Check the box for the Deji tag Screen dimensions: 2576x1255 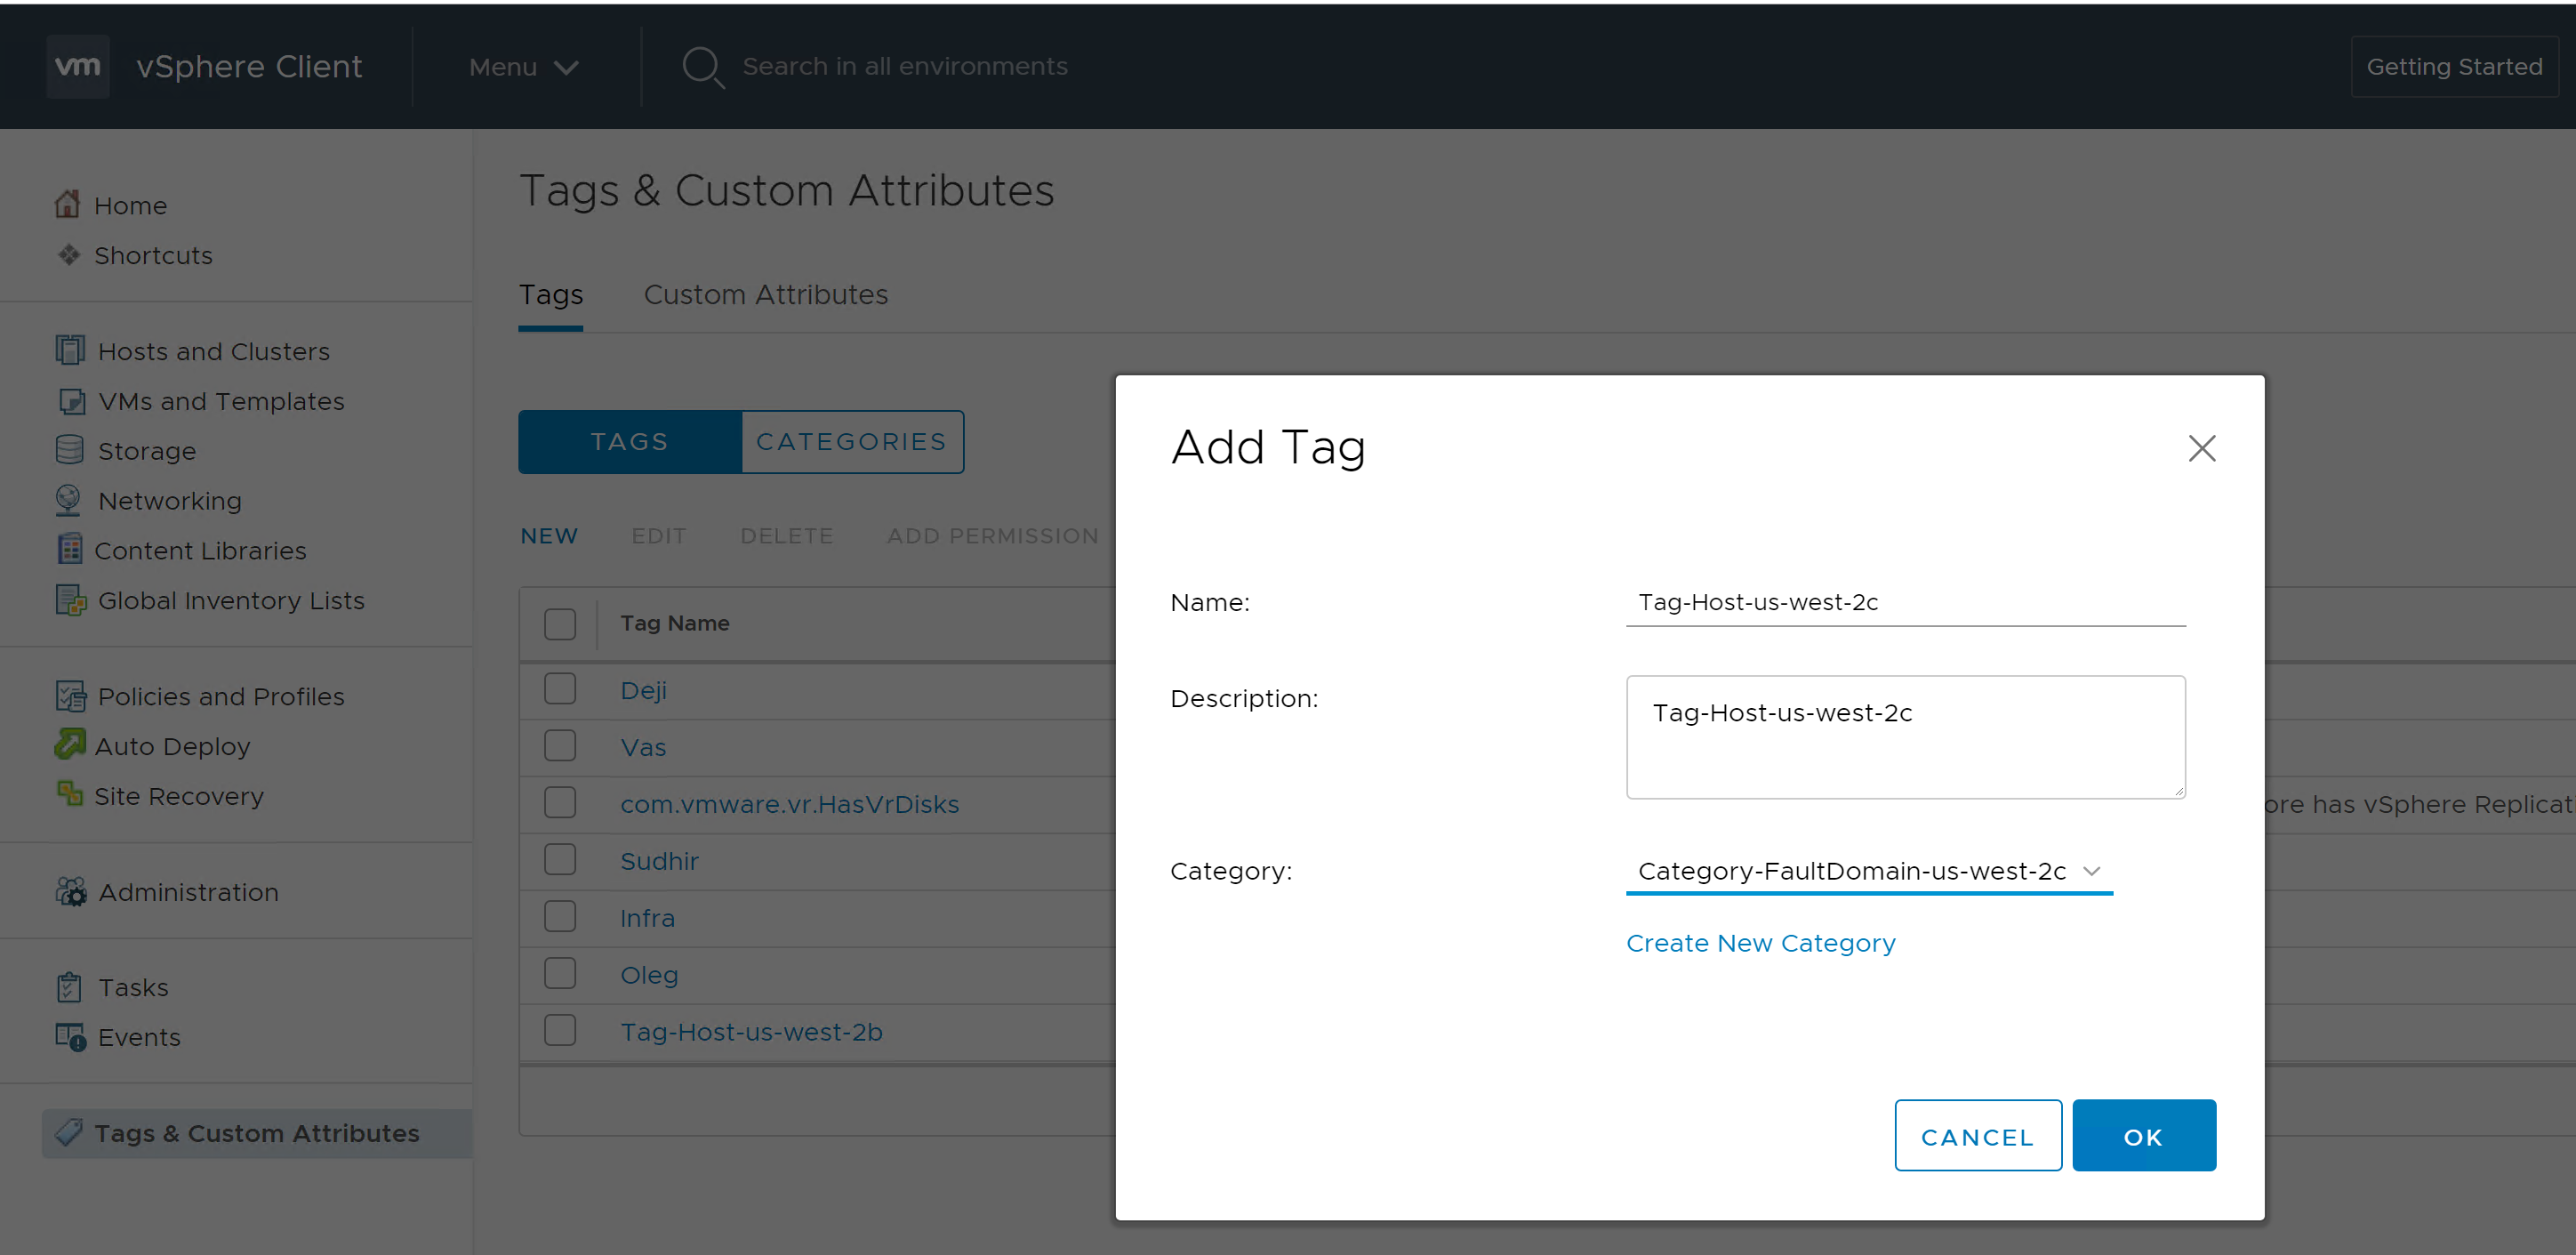pyautogui.click(x=560, y=689)
